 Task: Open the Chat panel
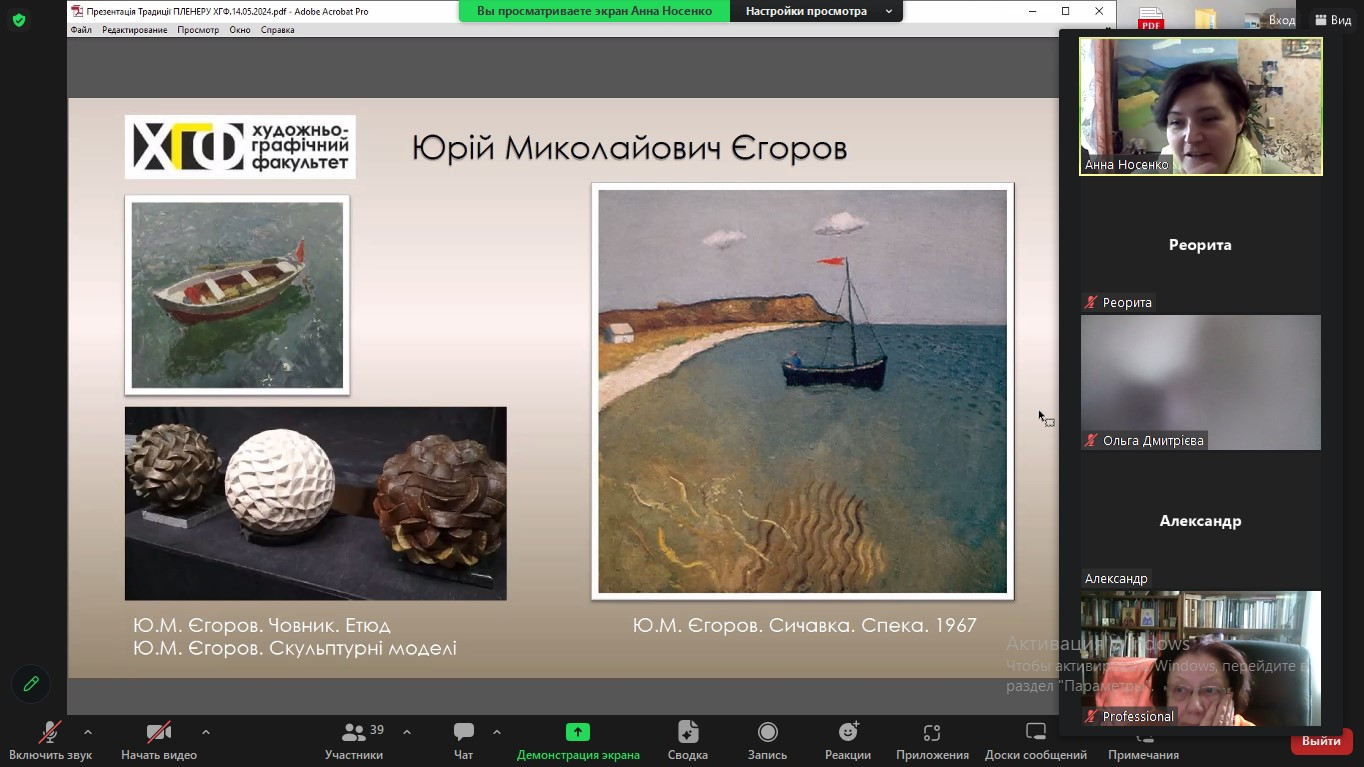click(463, 733)
